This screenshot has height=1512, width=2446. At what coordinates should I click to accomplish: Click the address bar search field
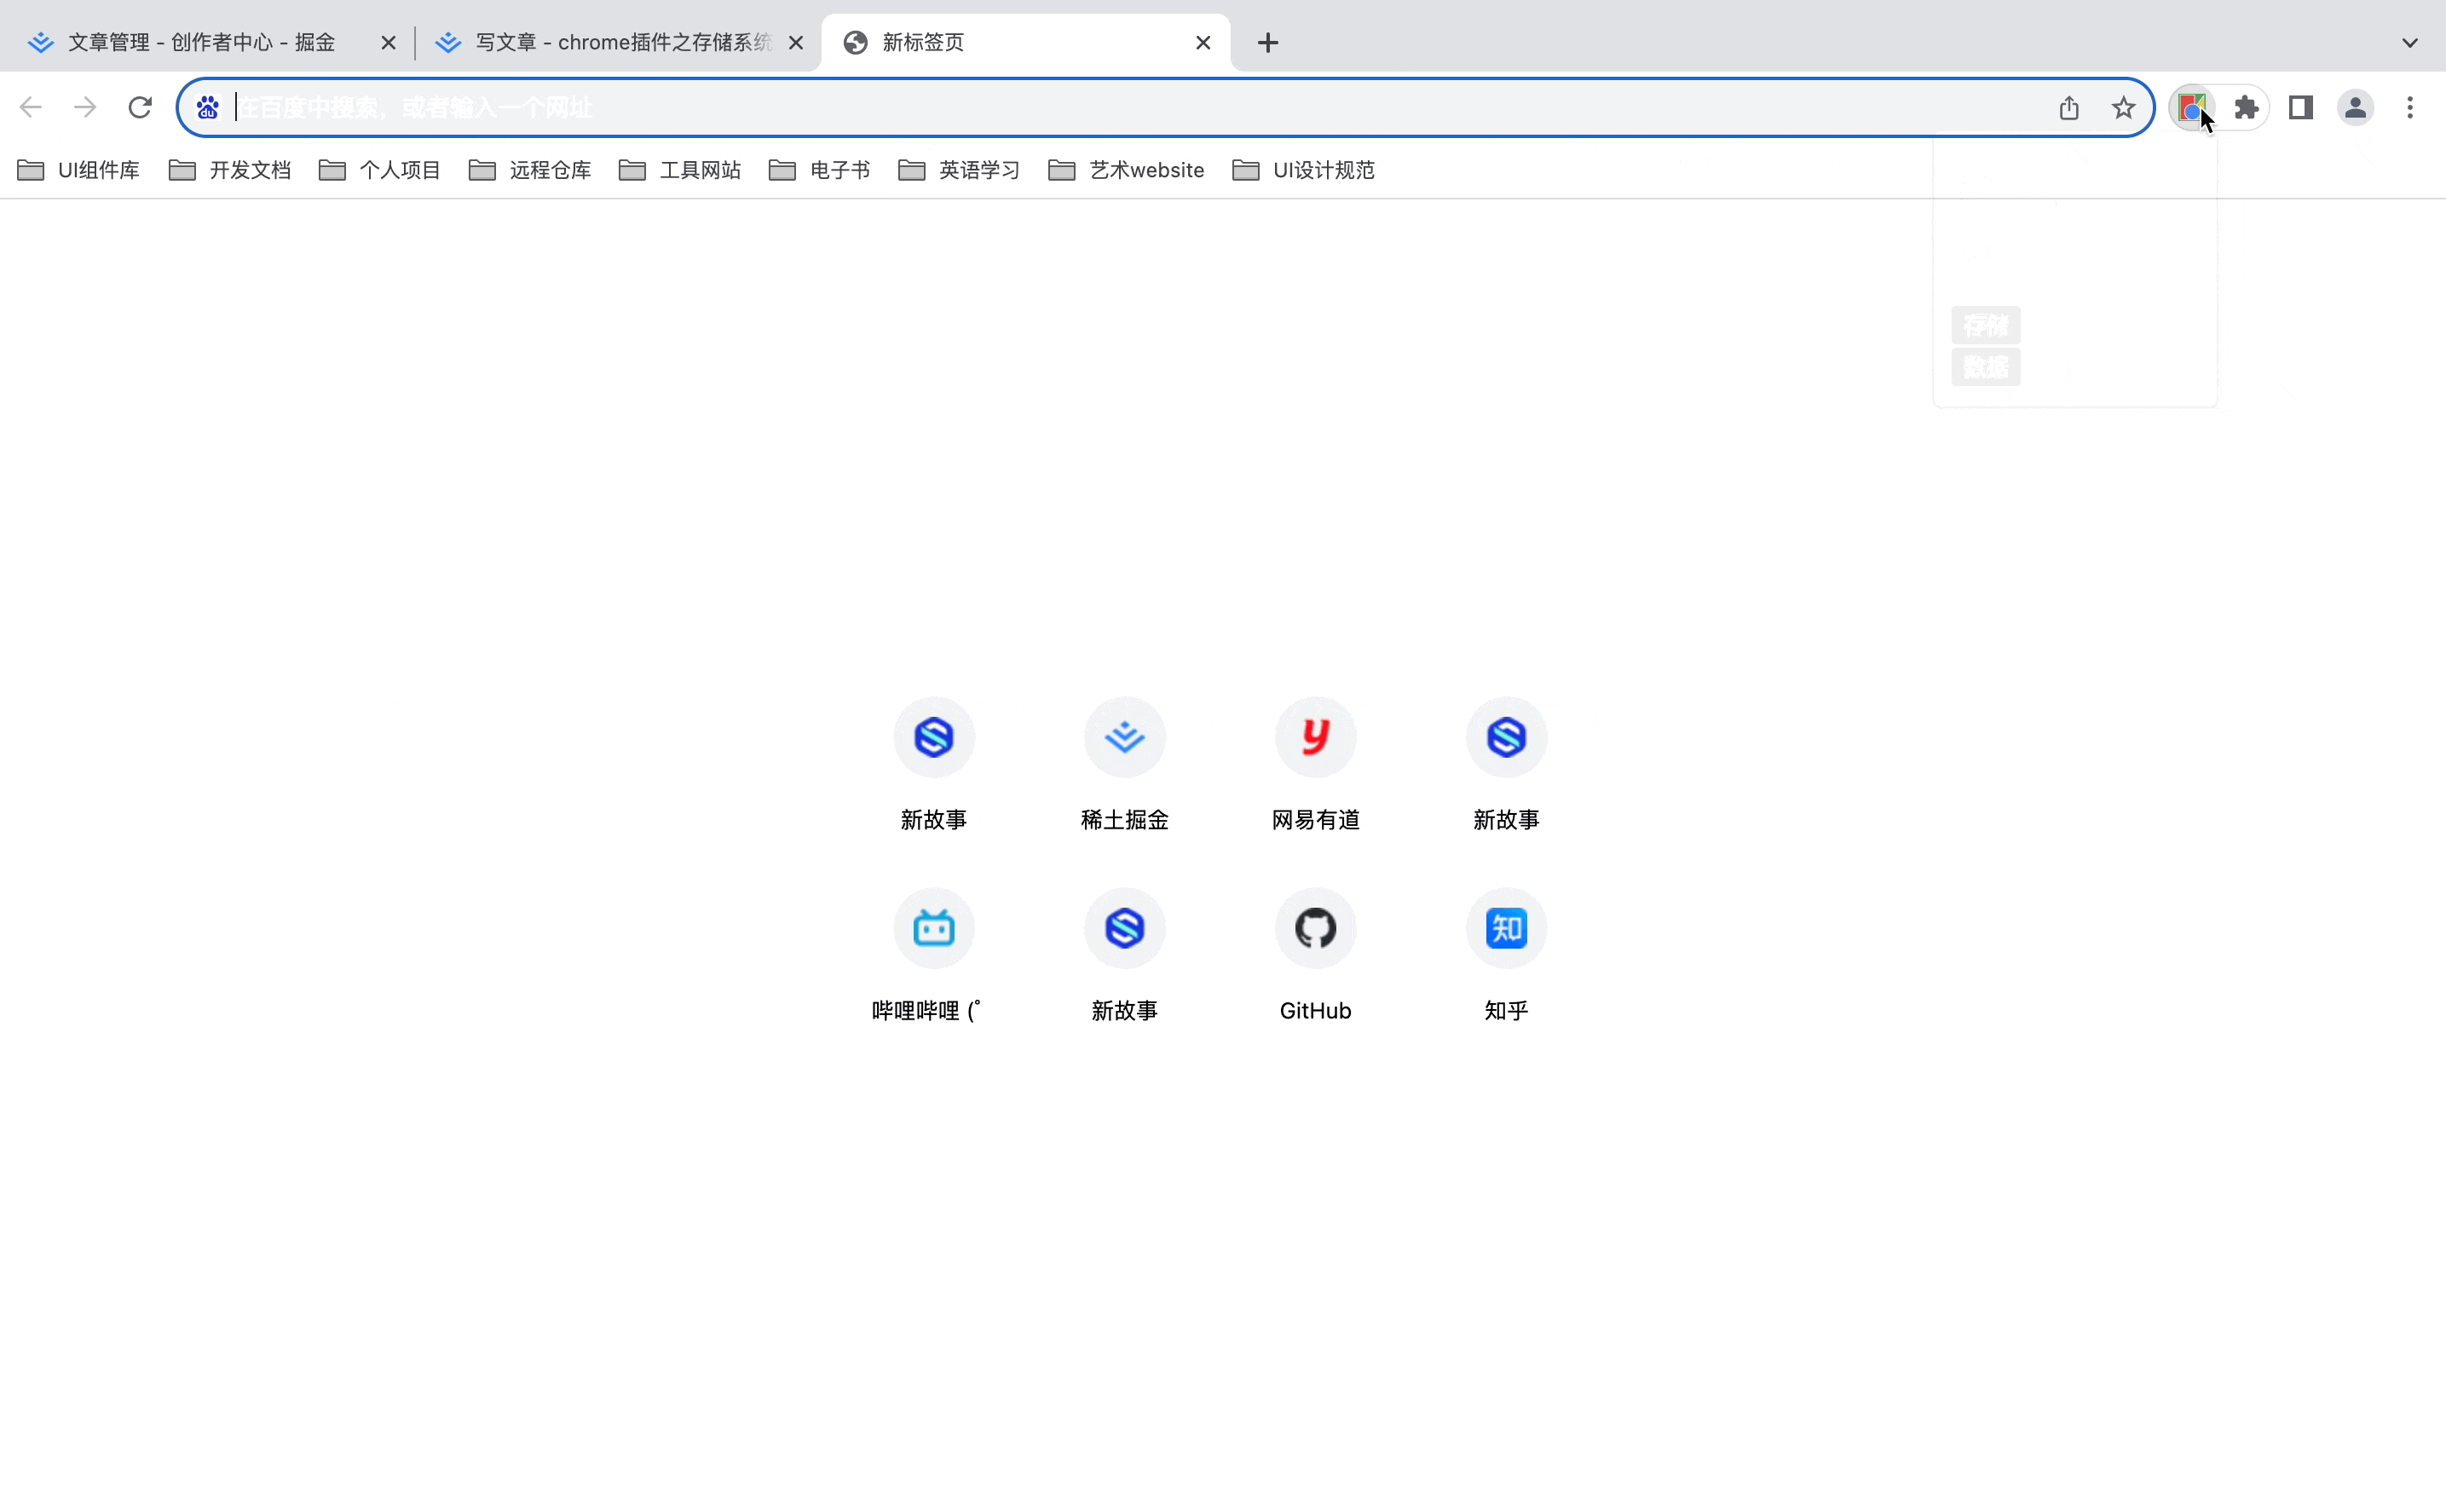pos(1100,107)
